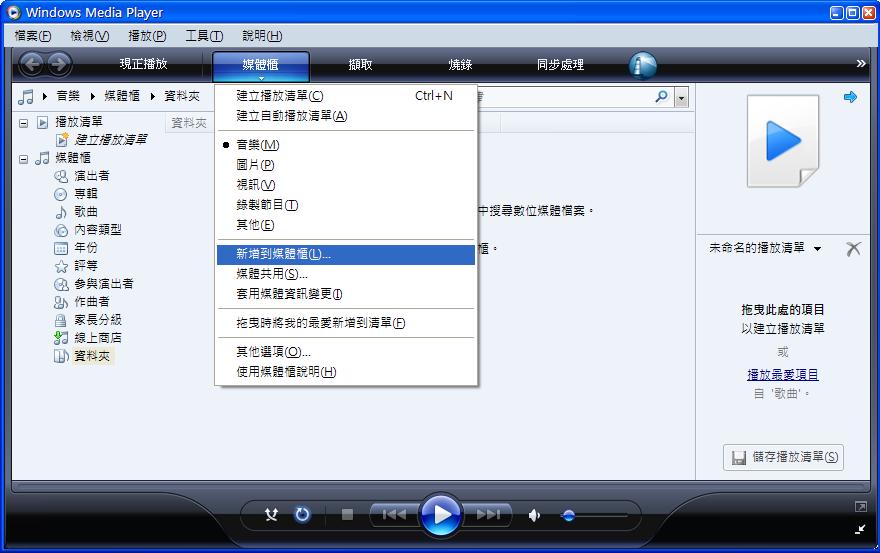Image resolution: width=880 pixels, height=553 pixels.
Task: Switch to the 現正播放 tab
Action: tap(144, 64)
